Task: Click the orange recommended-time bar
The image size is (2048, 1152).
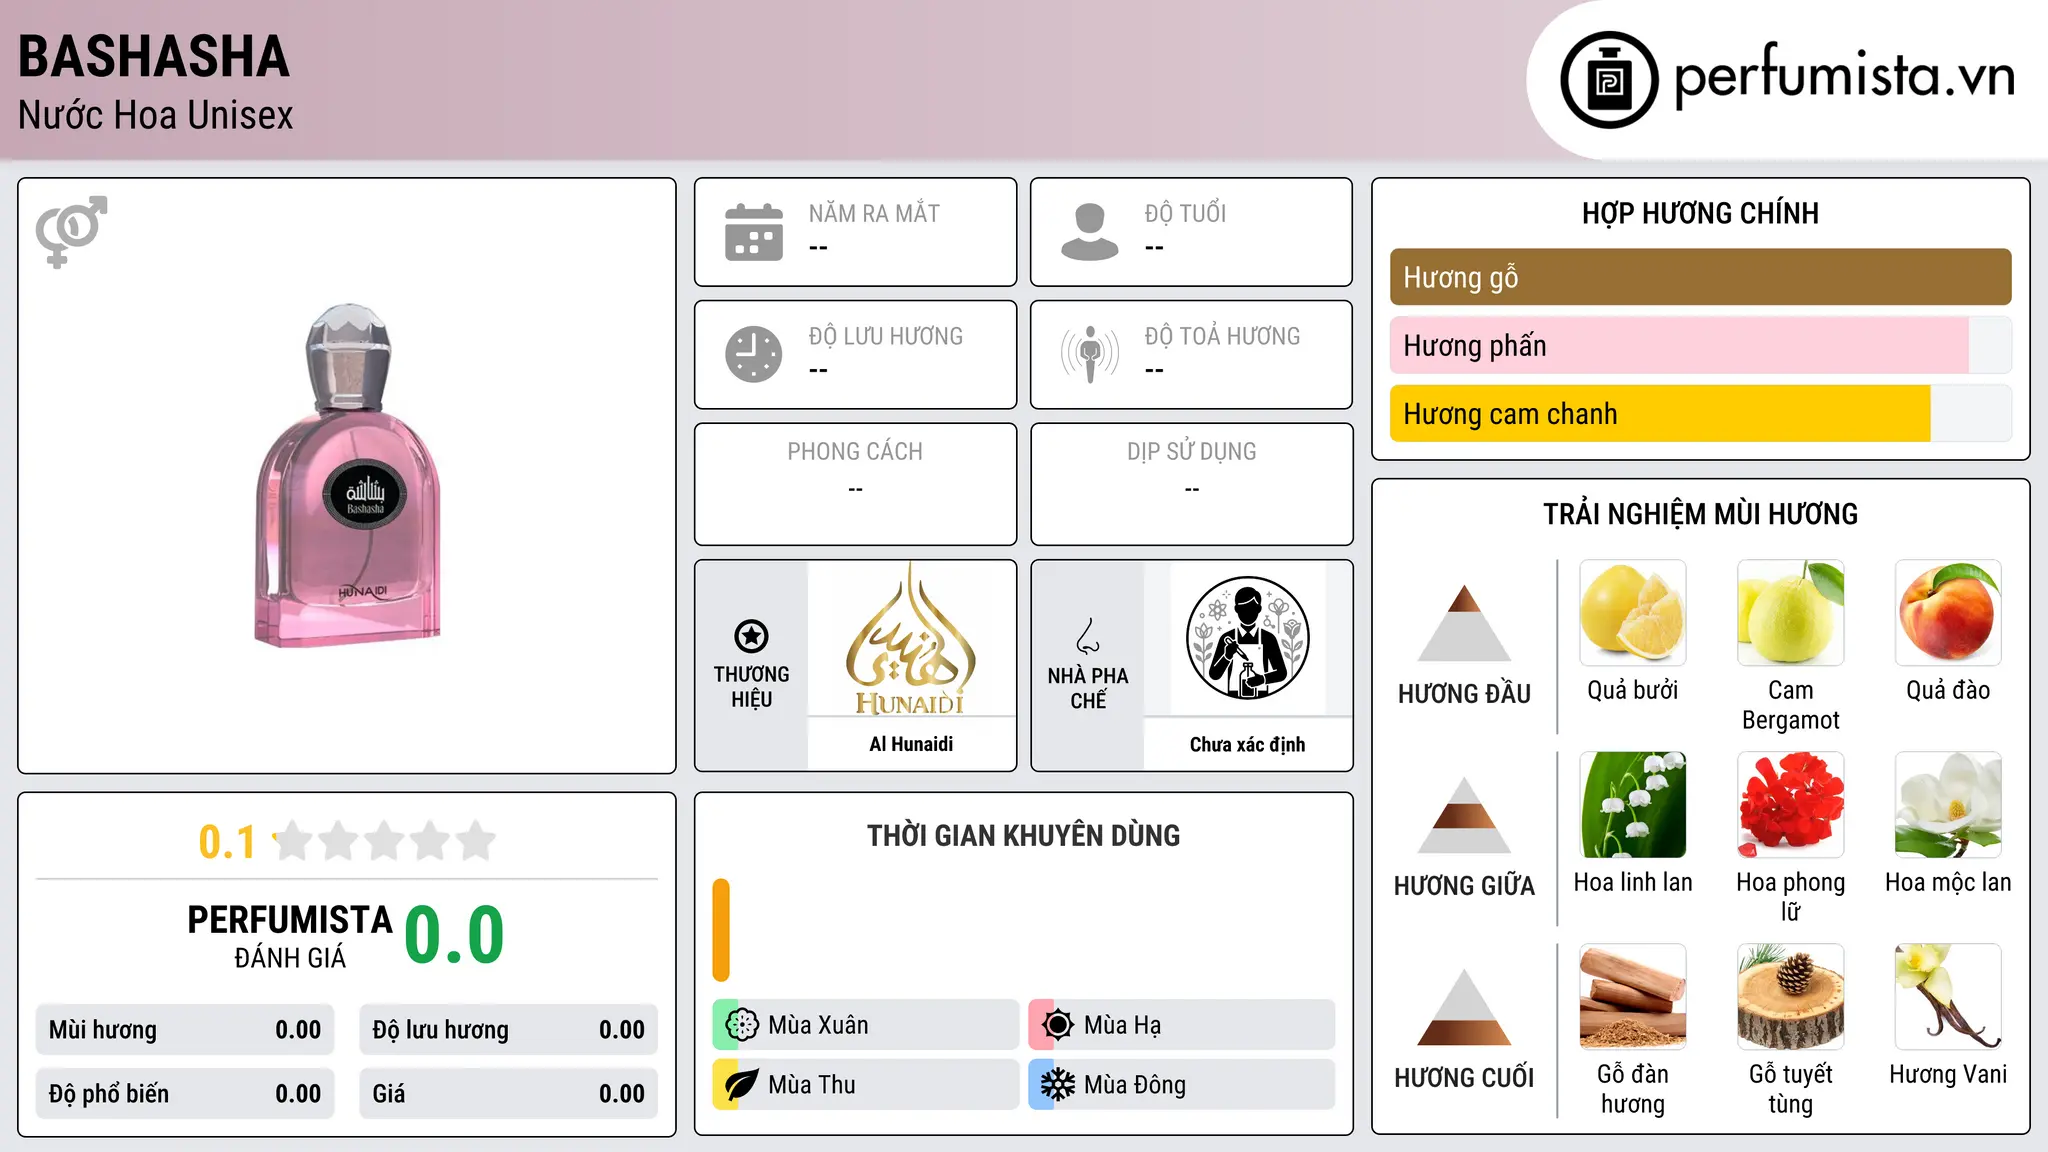Action: (x=721, y=930)
